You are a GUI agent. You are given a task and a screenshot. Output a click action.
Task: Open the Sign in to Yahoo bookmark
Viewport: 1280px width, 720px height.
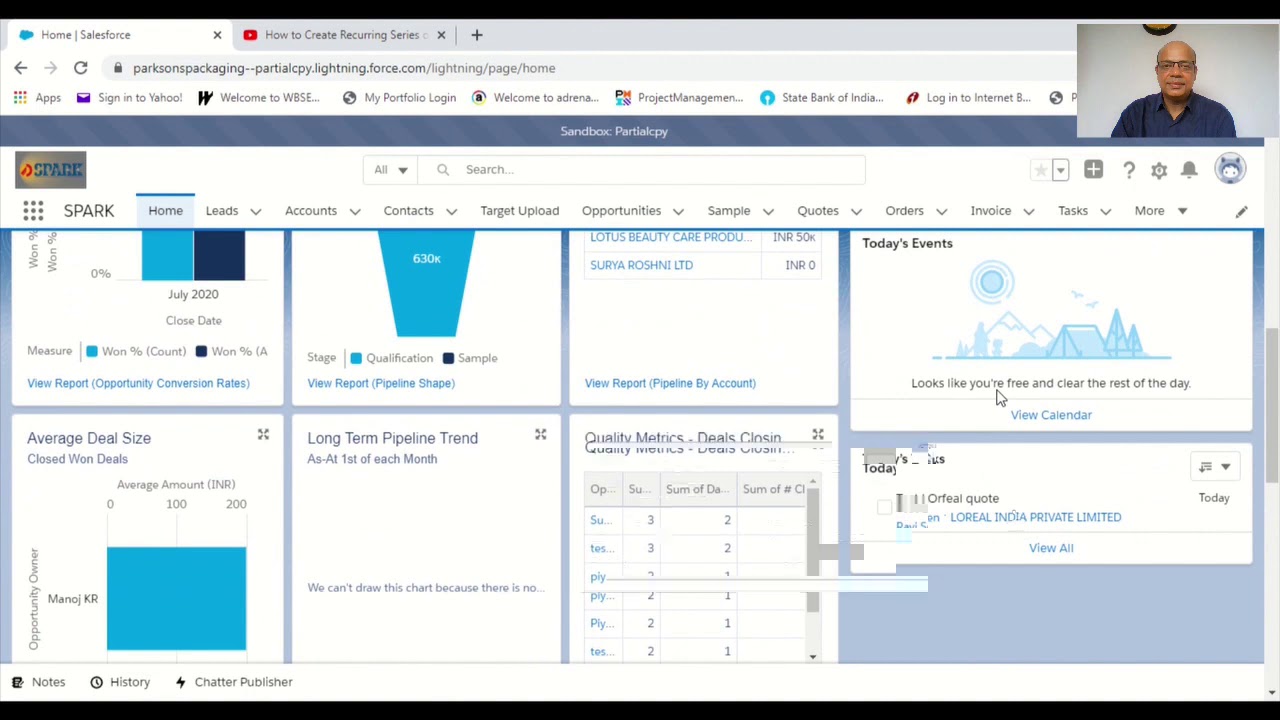tap(129, 98)
